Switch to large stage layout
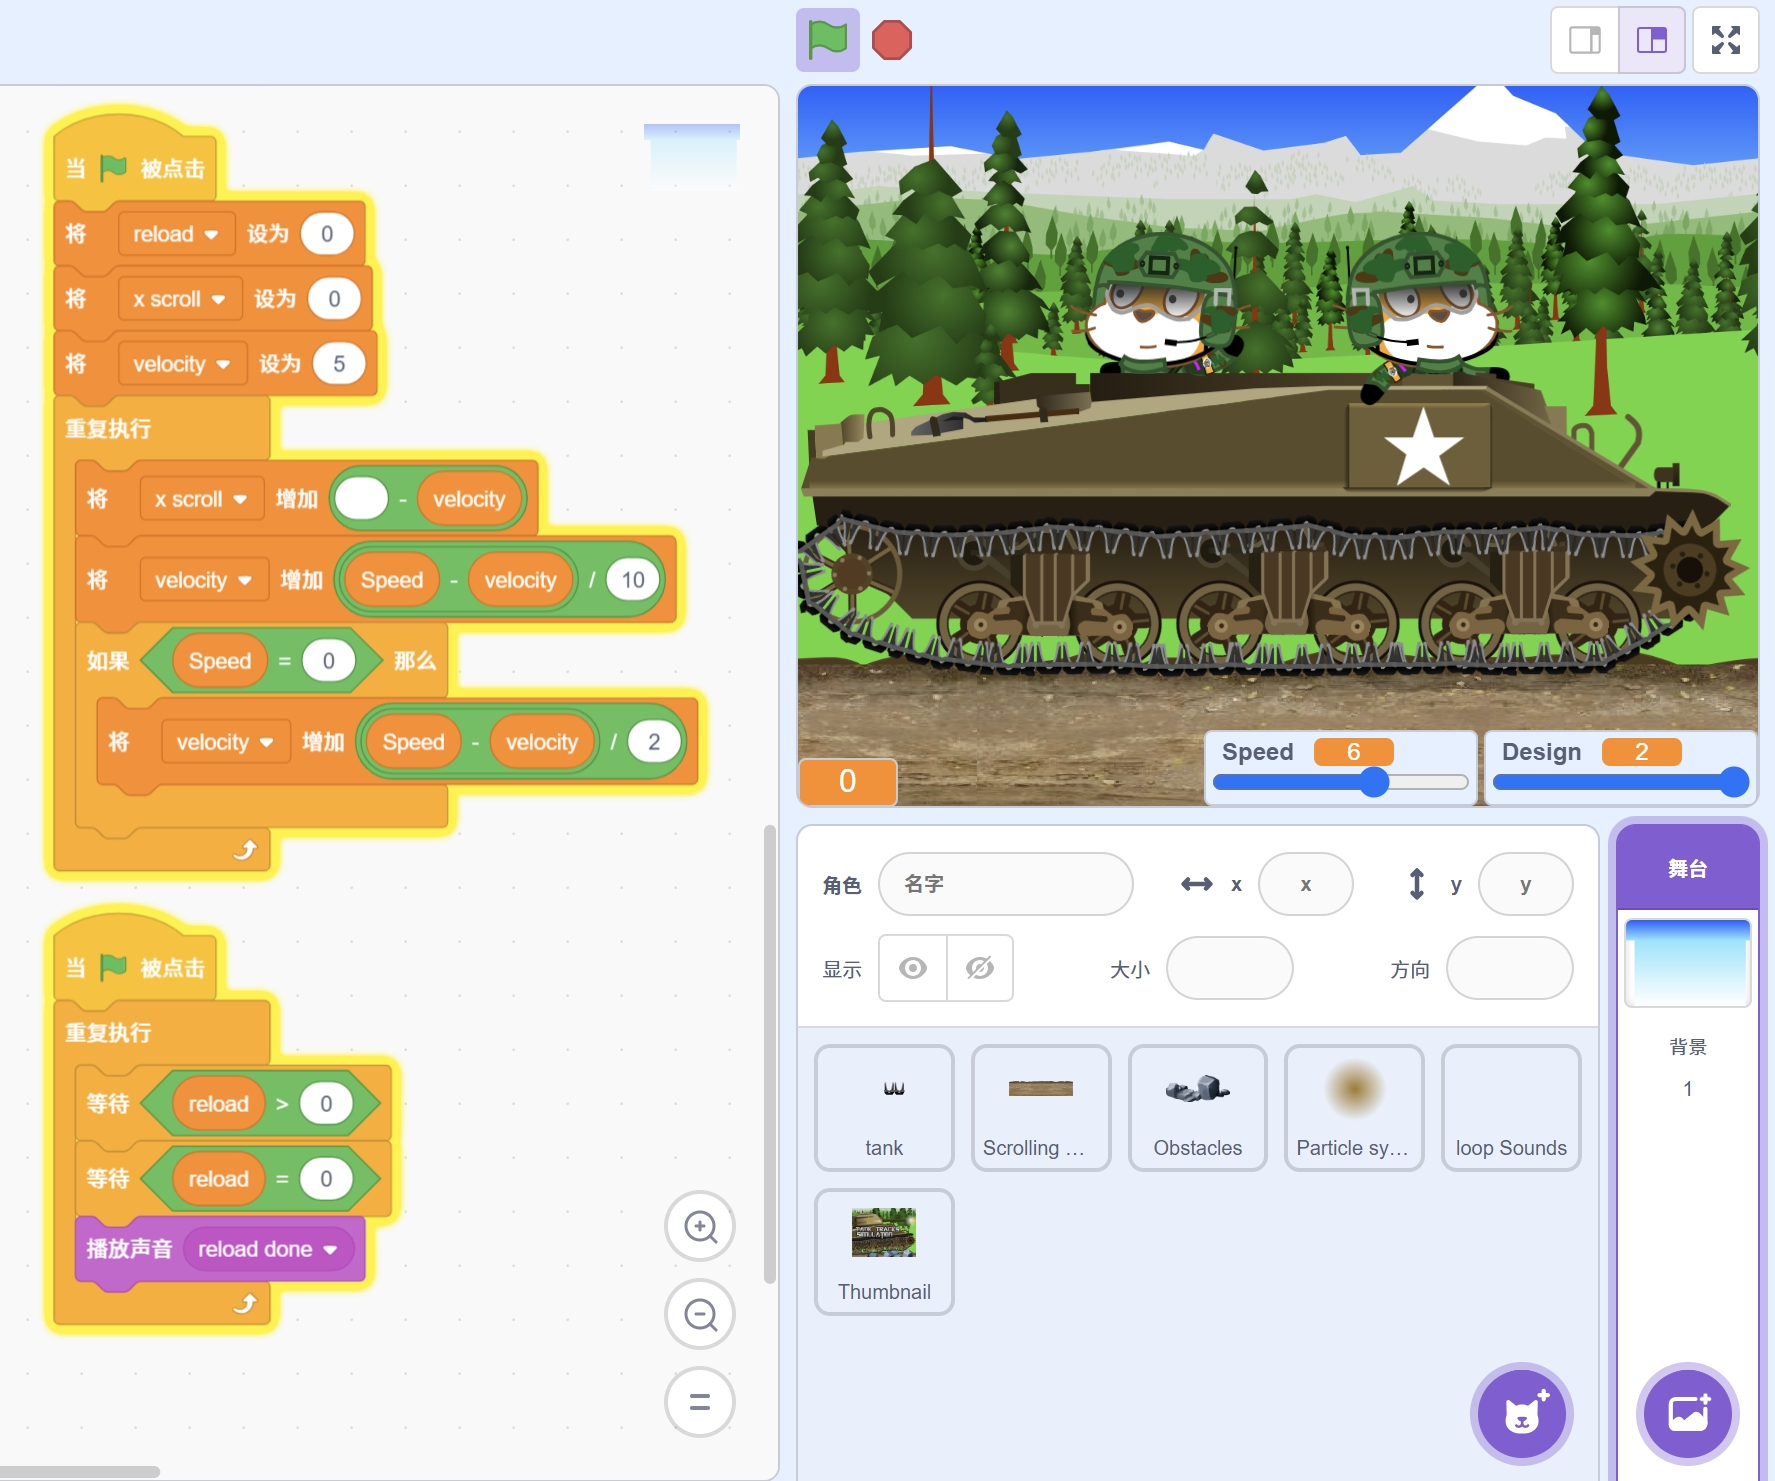Viewport: 1775px width, 1481px height. click(1652, 40)
